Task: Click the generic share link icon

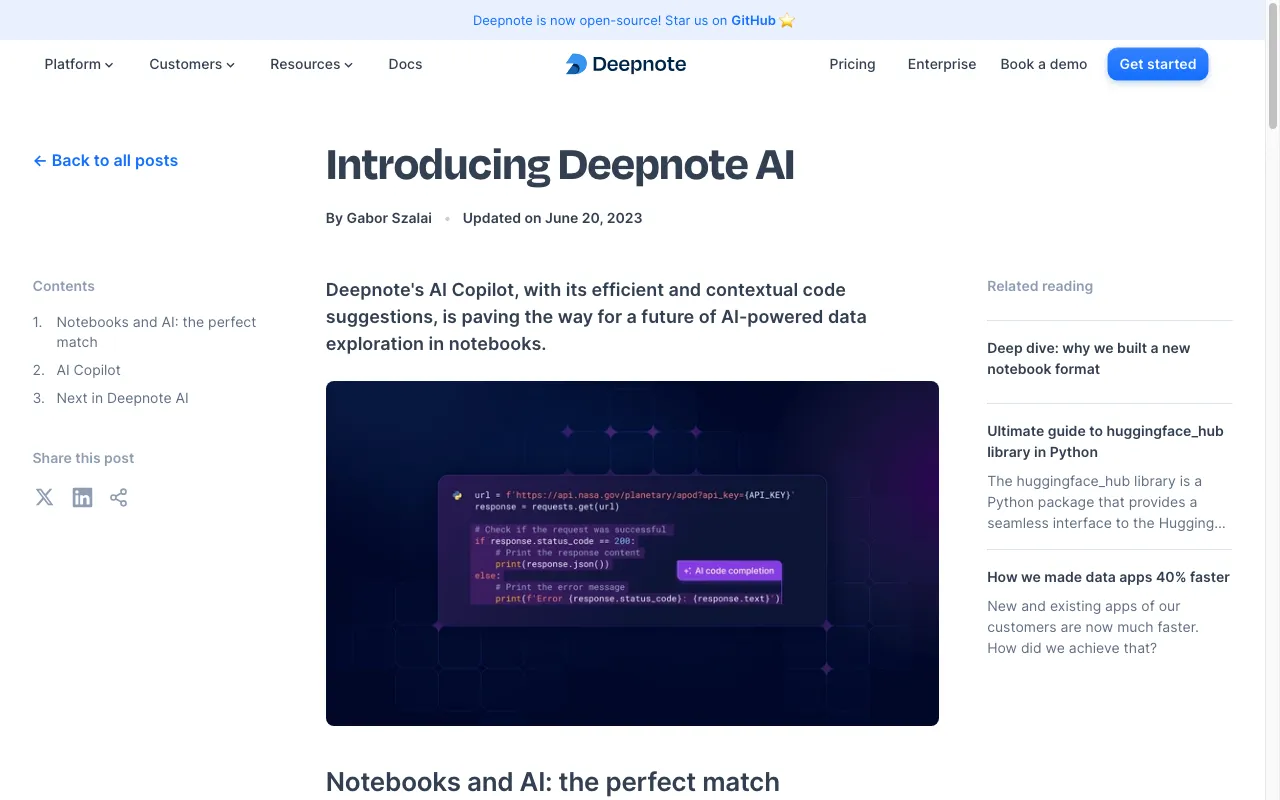Action: pos(119,497)
